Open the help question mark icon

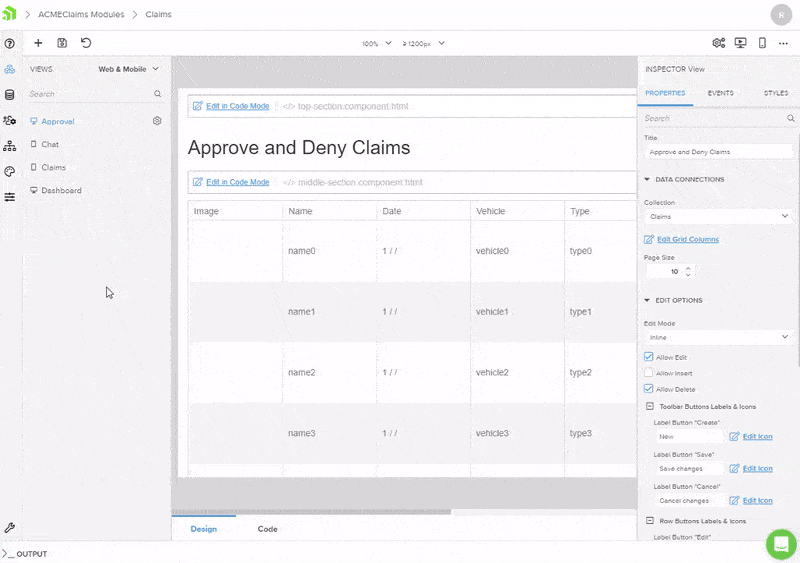(10, 44)
